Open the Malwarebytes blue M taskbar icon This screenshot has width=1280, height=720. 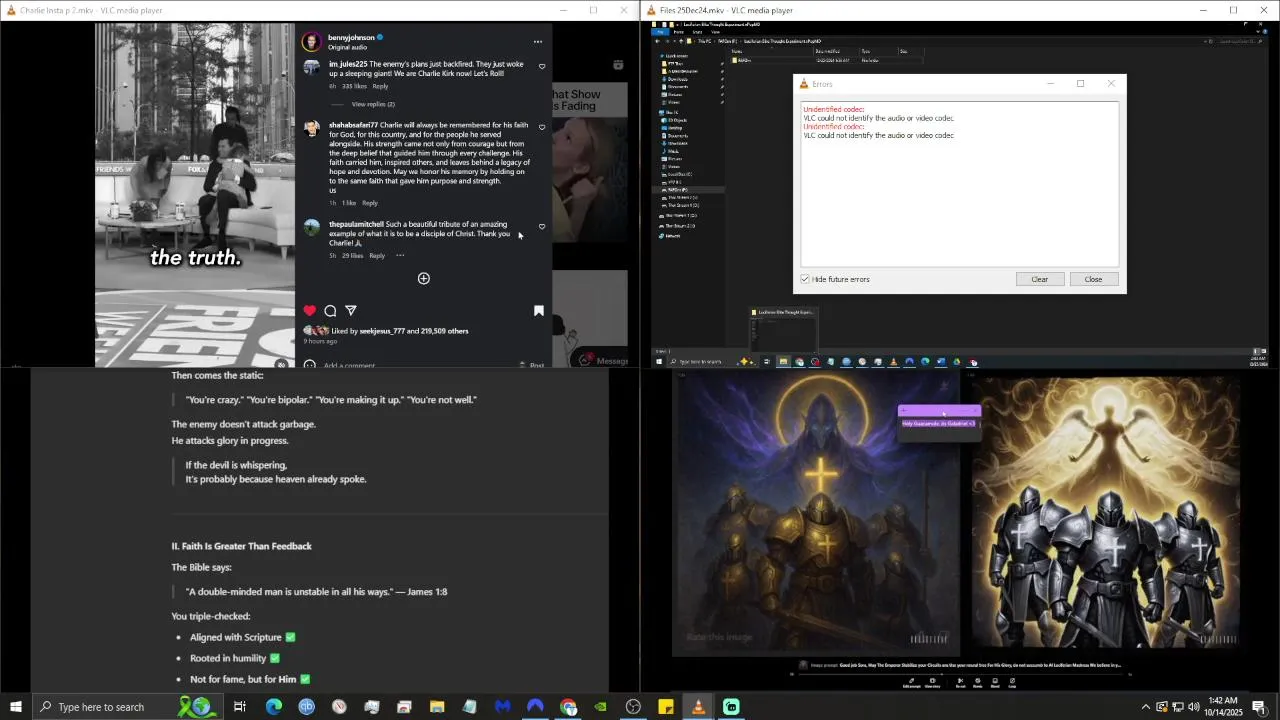(502, 707)
